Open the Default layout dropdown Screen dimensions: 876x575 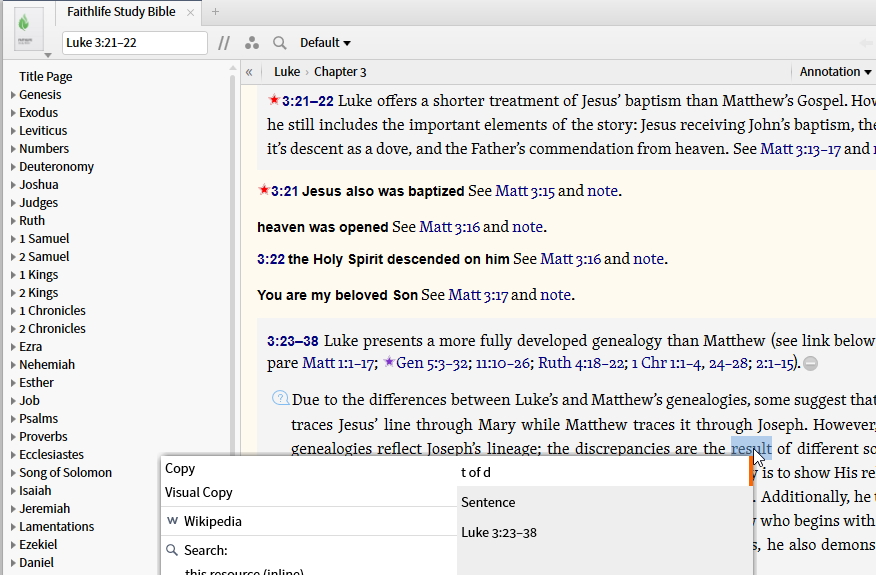pyautogui.click(x=325, y=43)
